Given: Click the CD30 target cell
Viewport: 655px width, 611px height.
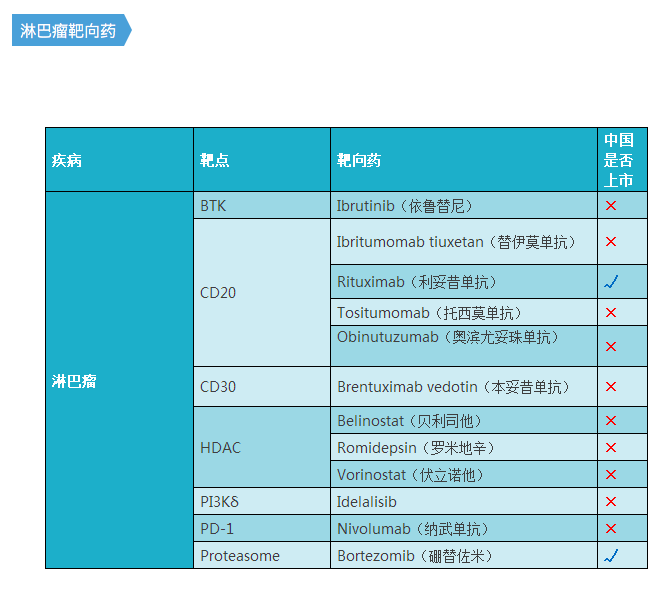Looking at the screenshot, I should tap(262, 387).
